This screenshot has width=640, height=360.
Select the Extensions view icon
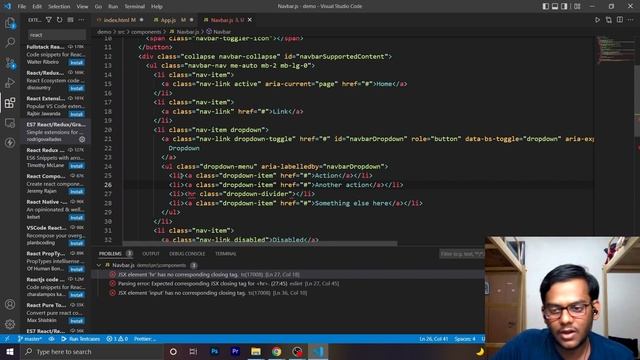click(10, 103)
